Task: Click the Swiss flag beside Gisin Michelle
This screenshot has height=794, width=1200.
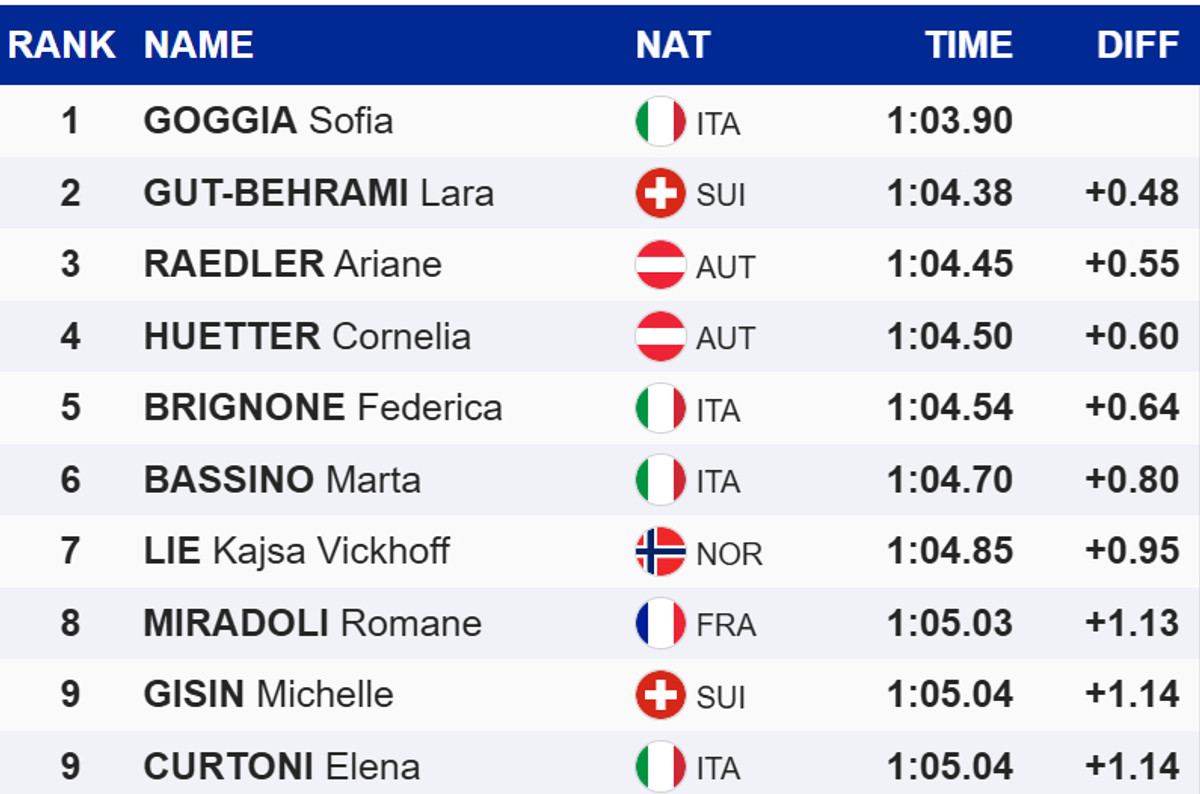Action: click(x=660, y=695)
